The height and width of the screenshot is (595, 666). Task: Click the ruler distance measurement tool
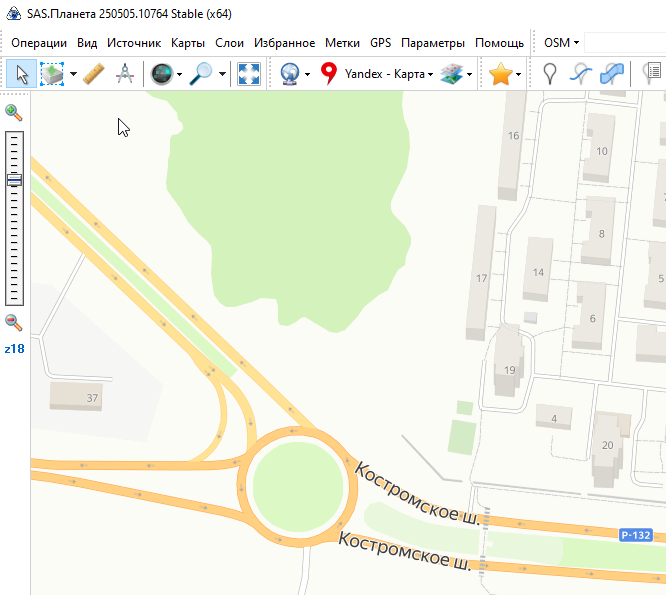point(93,74)
